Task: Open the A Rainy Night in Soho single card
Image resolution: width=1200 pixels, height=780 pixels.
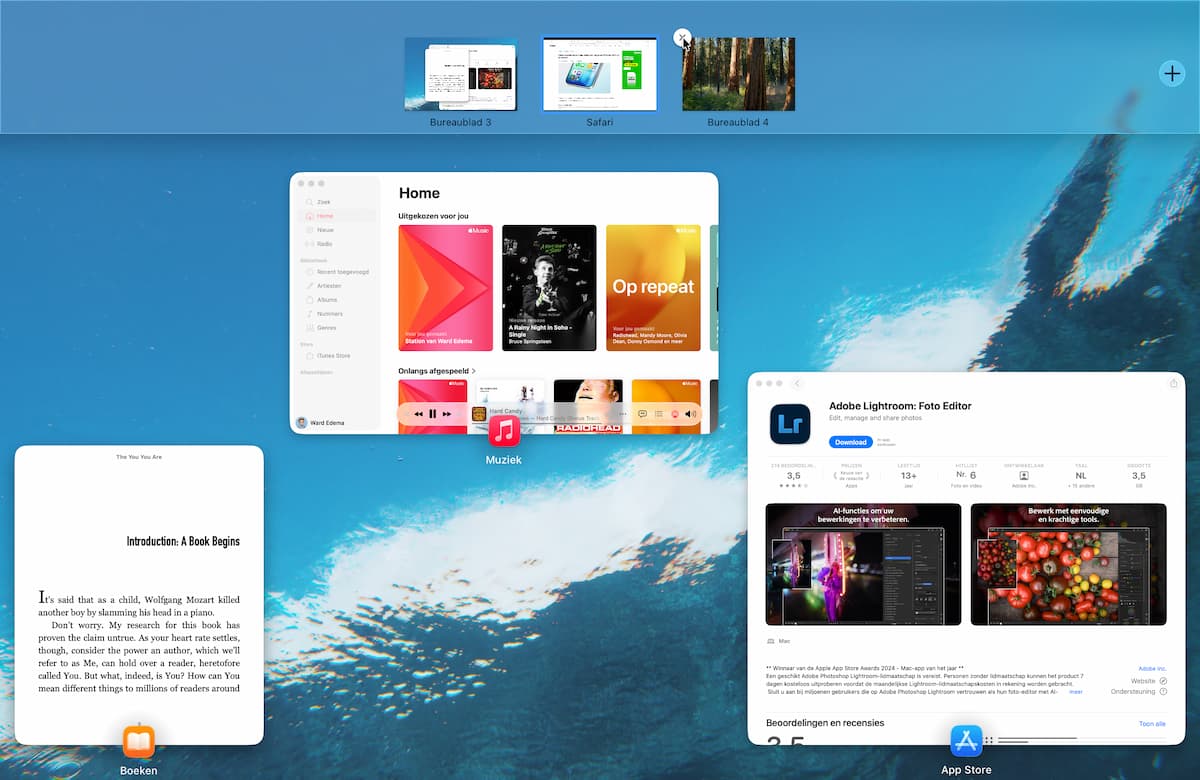Action: click(x=549, y=288)
